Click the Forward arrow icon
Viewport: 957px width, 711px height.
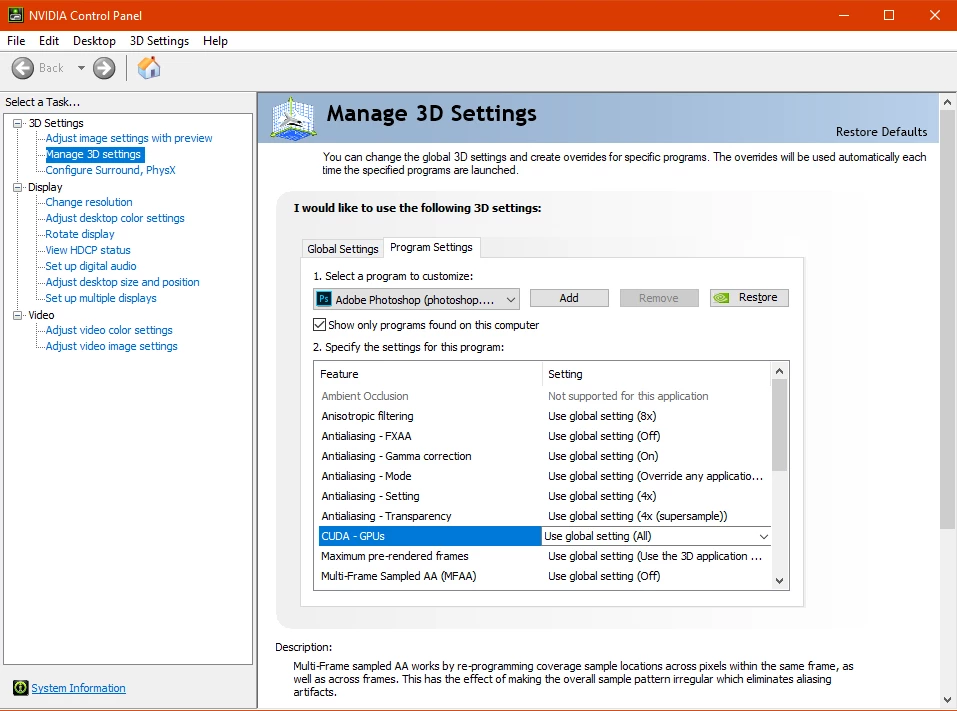[x=104, y=68]
